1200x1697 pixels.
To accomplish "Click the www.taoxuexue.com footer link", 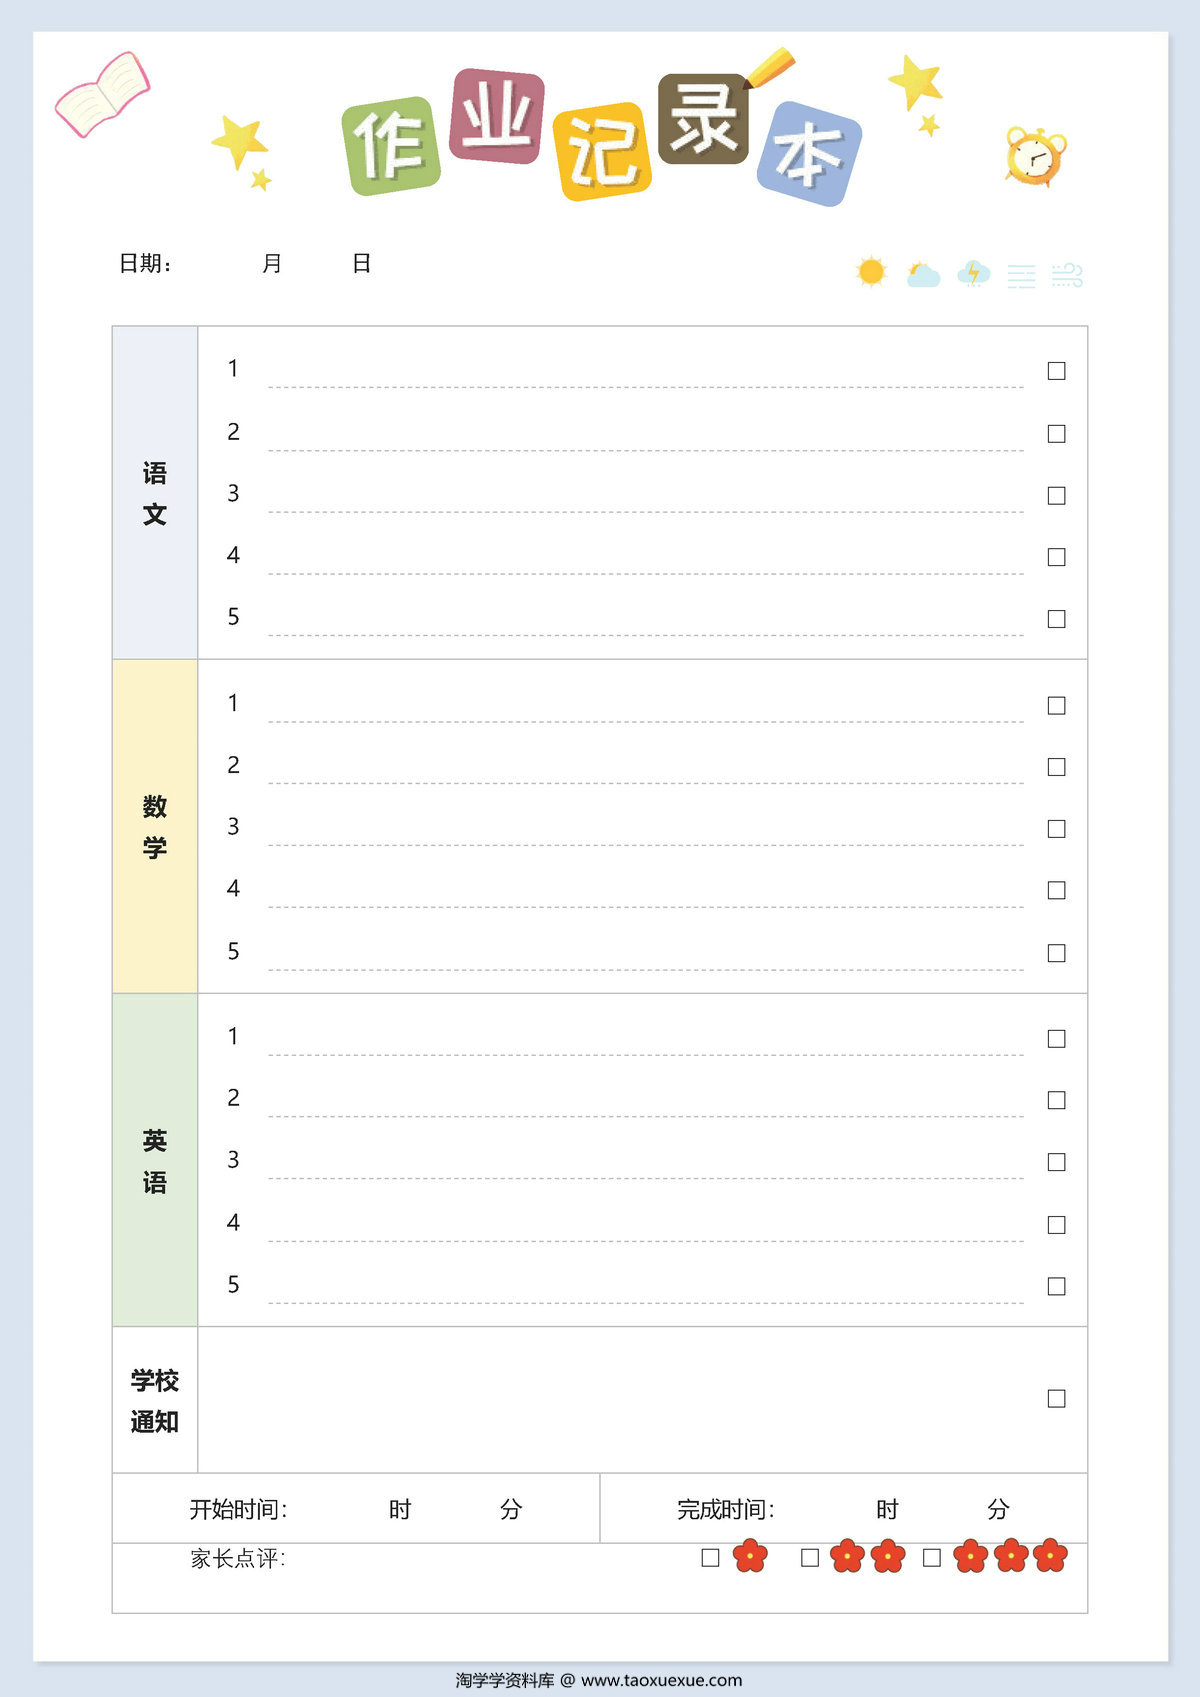I will [661, 1680].
